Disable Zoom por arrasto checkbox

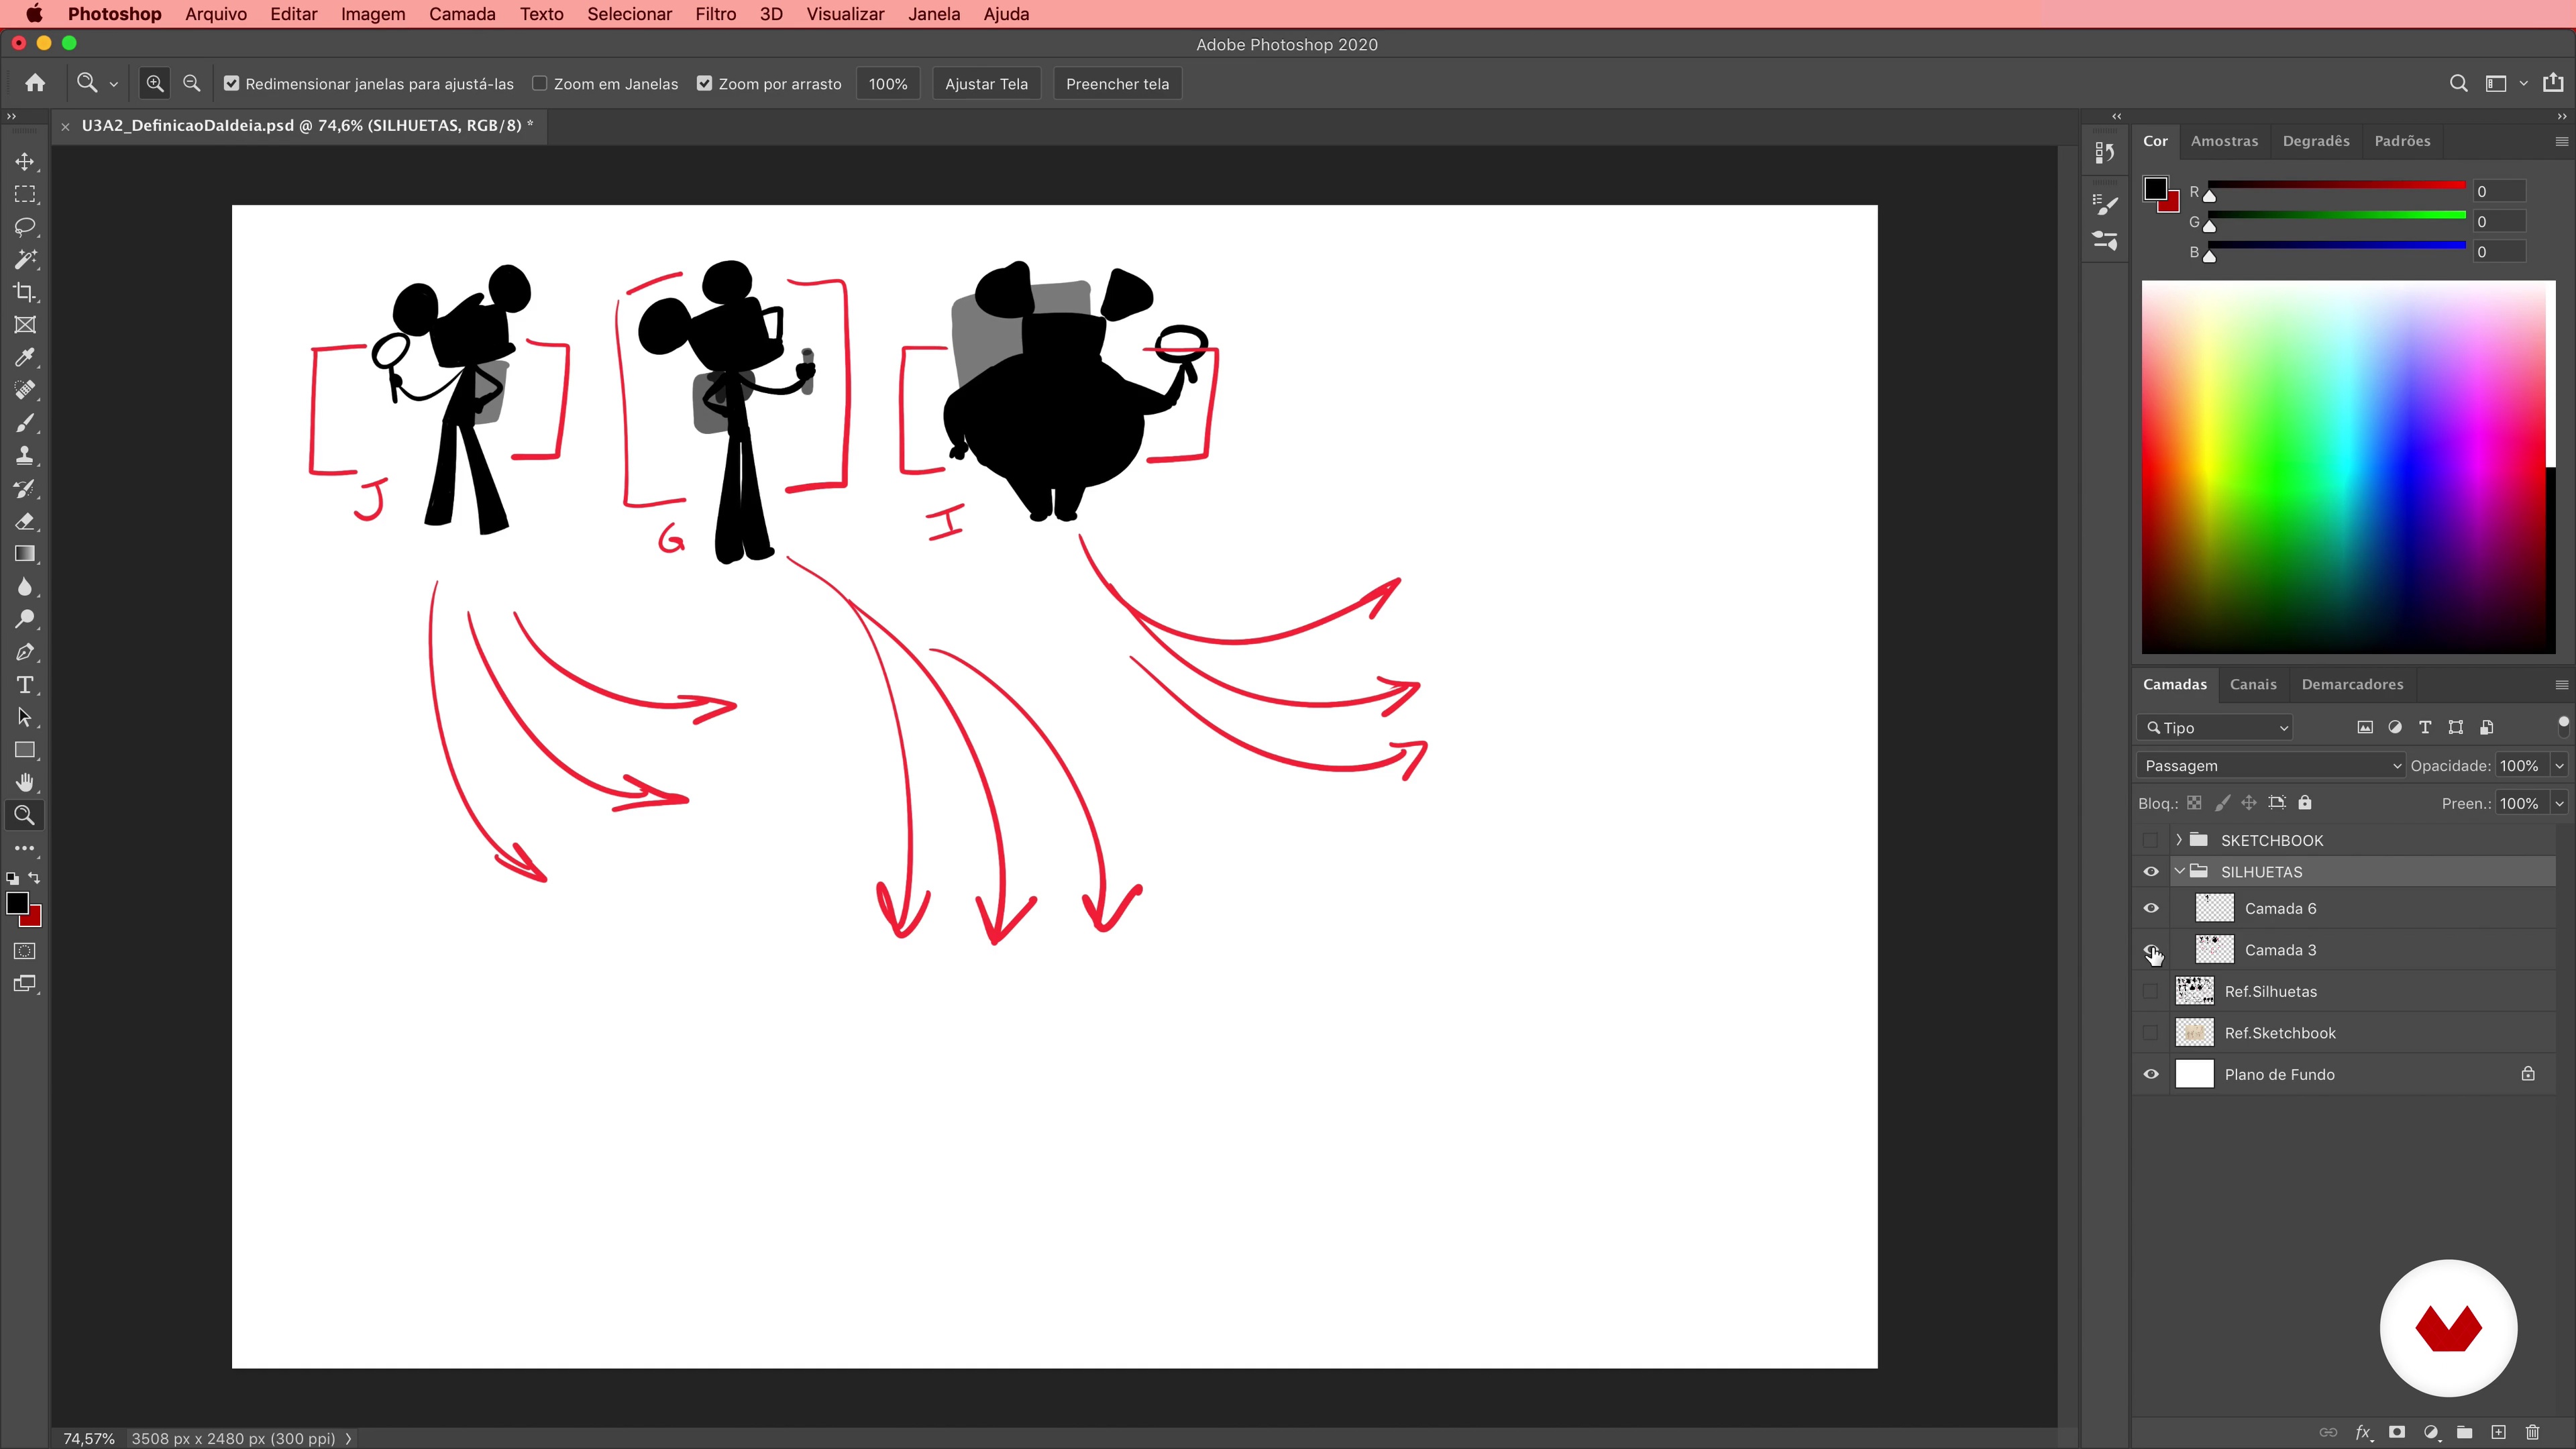[x=705, y=84]
